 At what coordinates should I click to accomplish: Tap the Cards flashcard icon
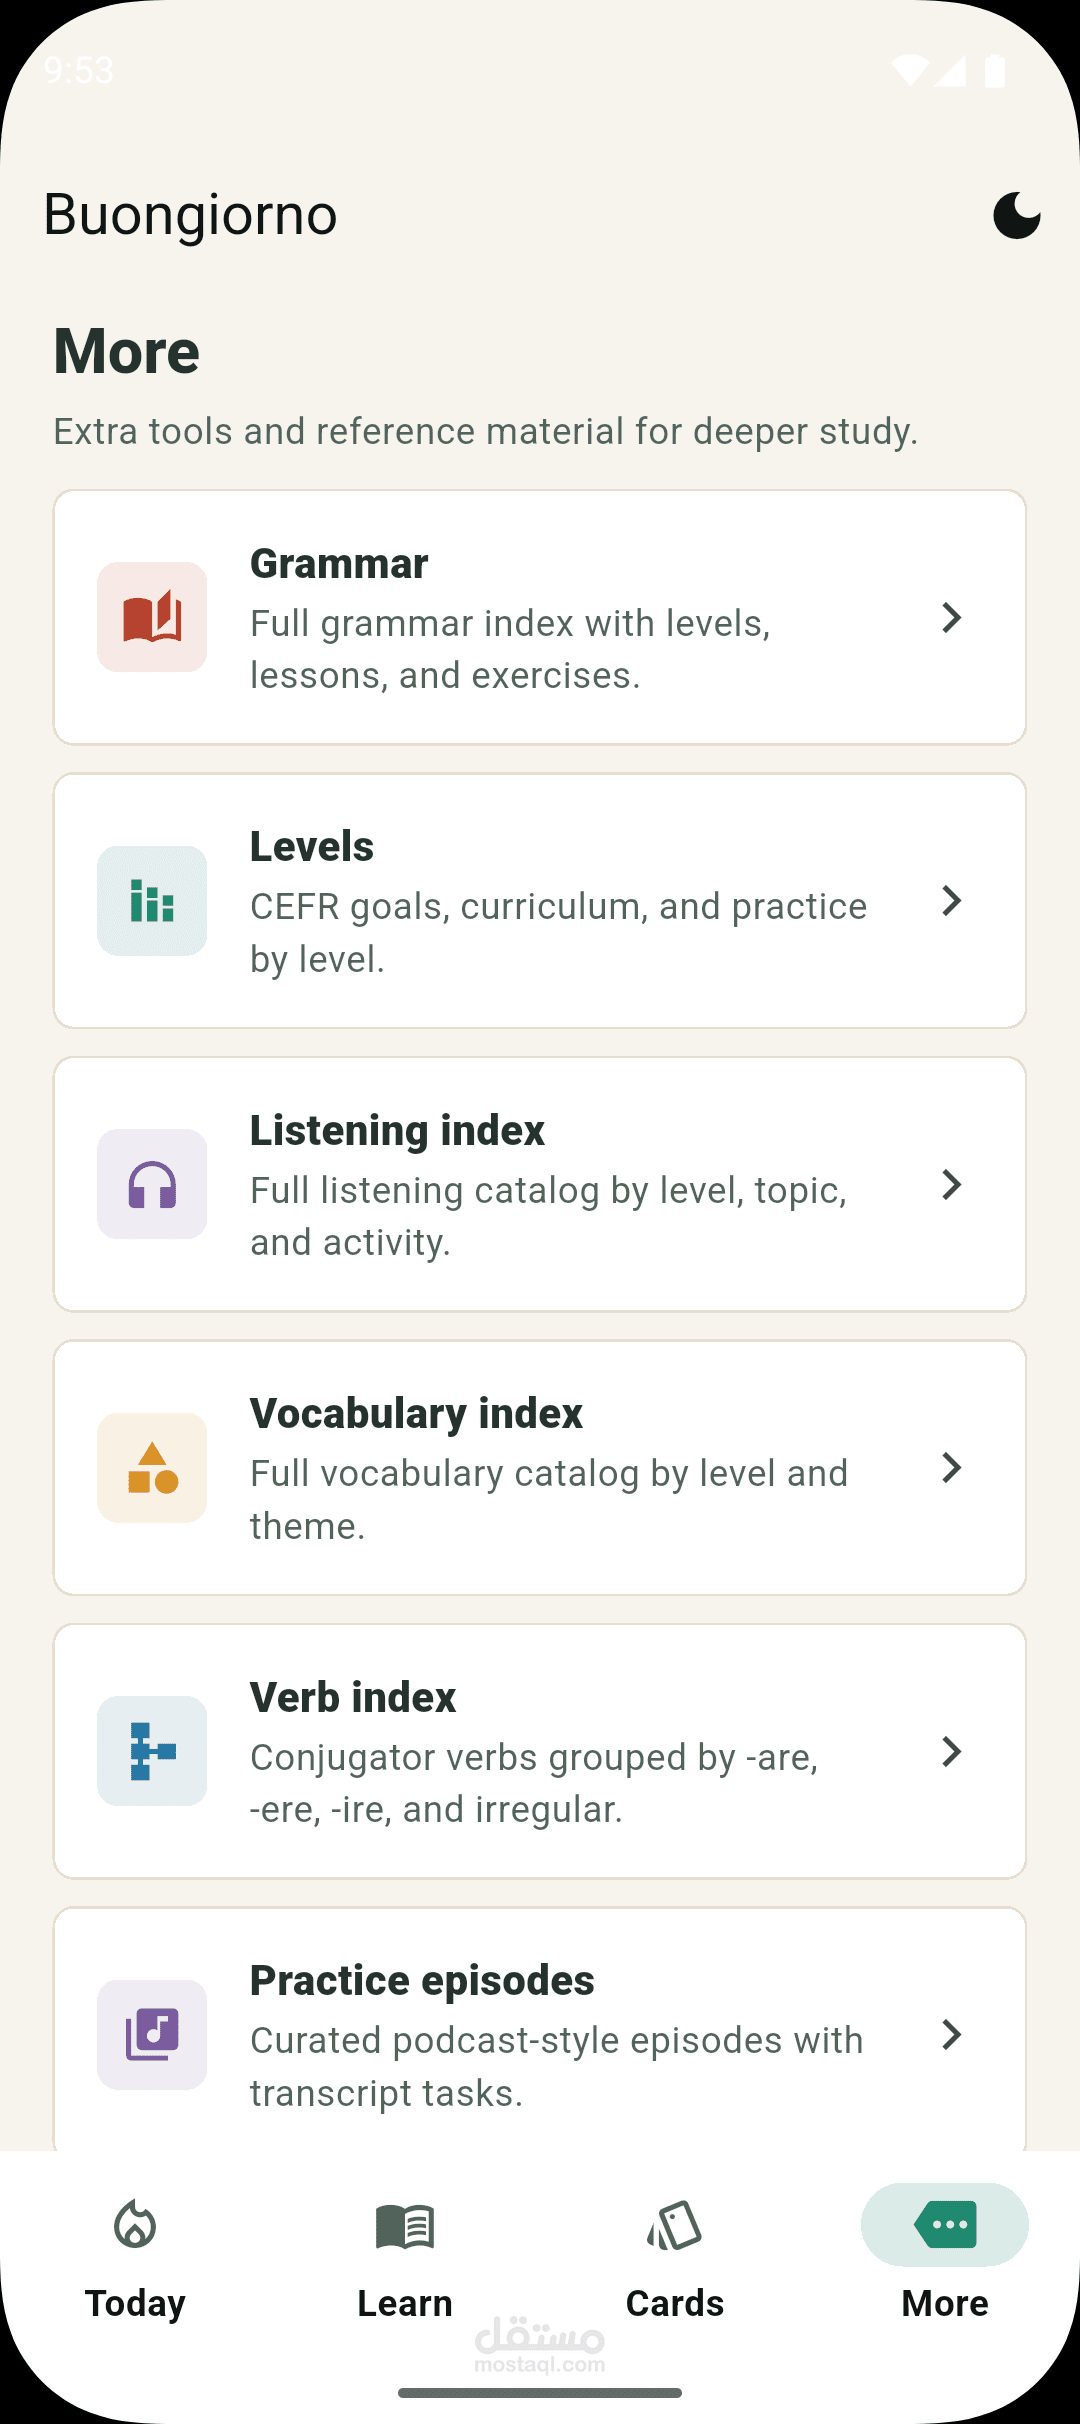(x=675, y=2225)
